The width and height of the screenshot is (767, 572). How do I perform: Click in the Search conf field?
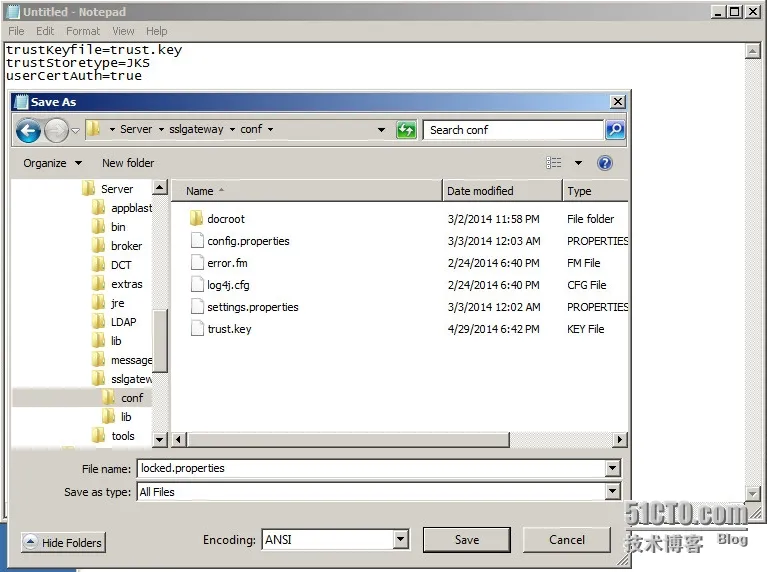513,130
